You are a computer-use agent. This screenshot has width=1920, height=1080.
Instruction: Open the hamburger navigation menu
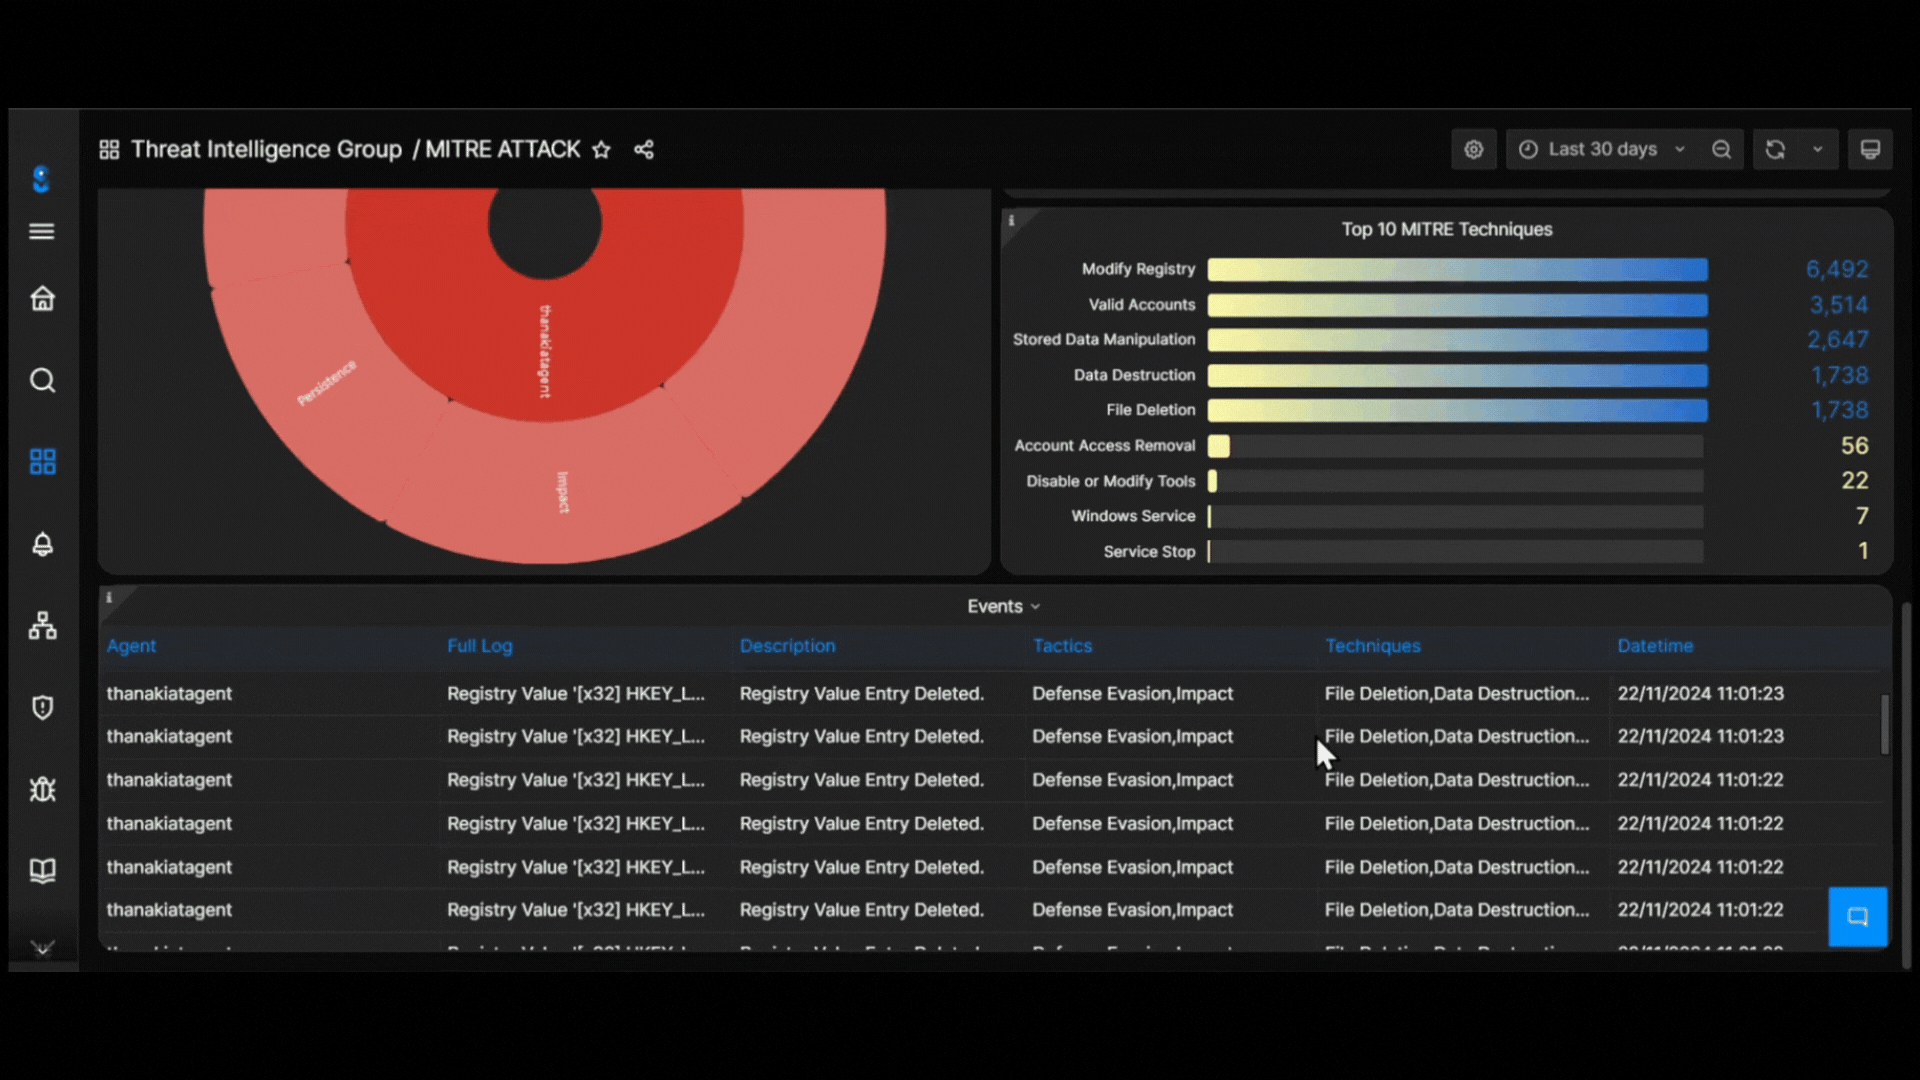coord(42,231)
